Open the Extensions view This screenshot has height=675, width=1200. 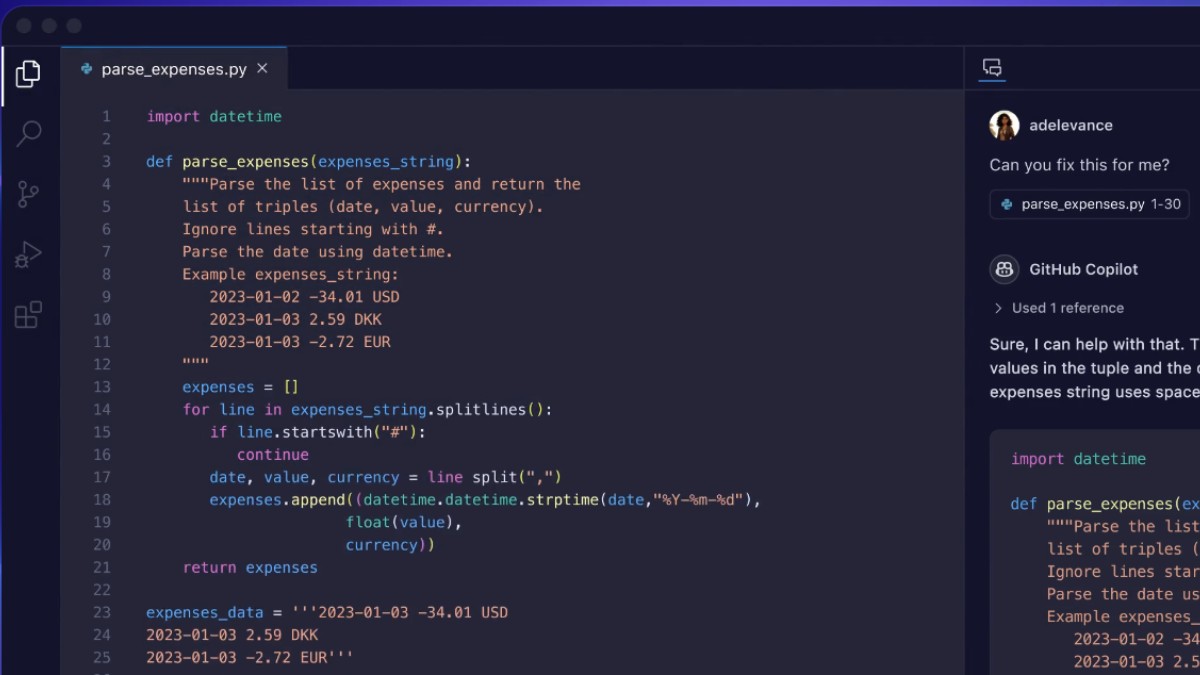28,312
